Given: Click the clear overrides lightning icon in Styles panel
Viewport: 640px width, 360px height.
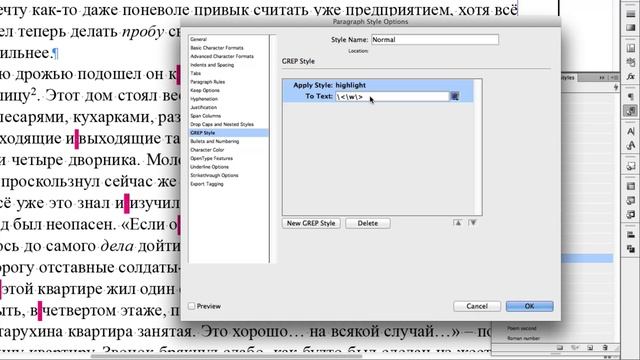Looking at the screenshot, I should [616, 87].
